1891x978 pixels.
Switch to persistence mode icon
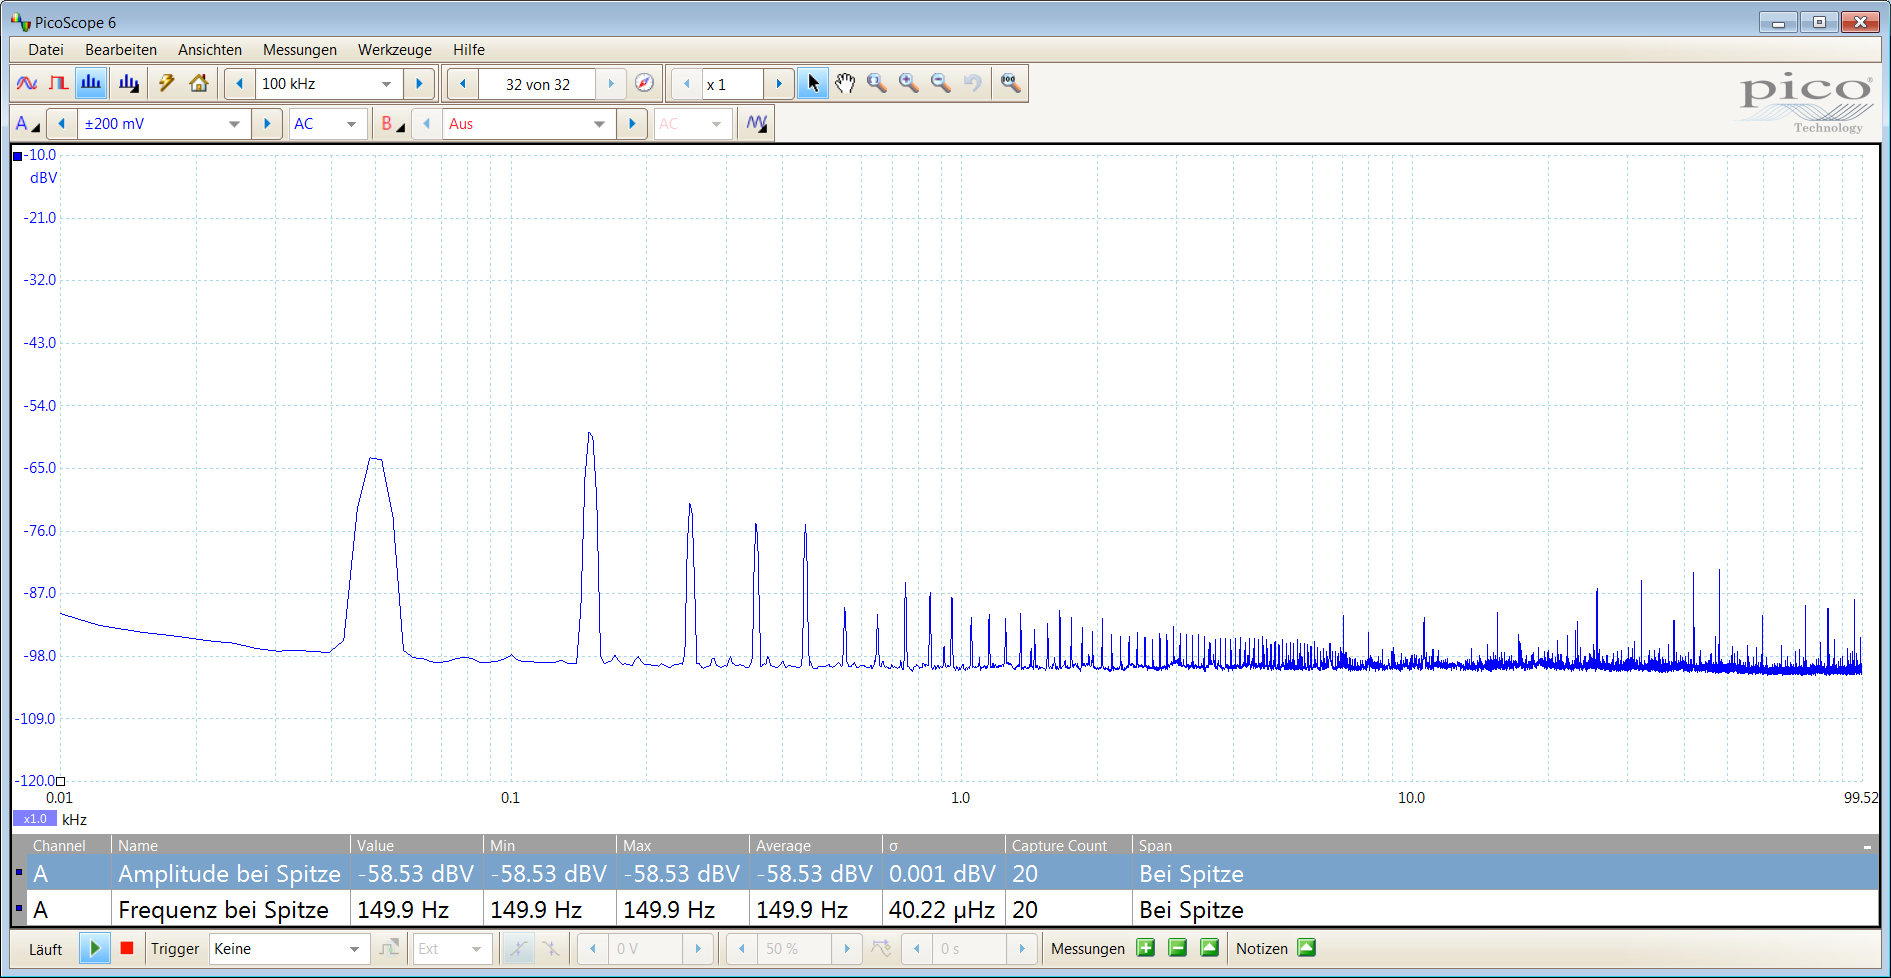(59, 84)
